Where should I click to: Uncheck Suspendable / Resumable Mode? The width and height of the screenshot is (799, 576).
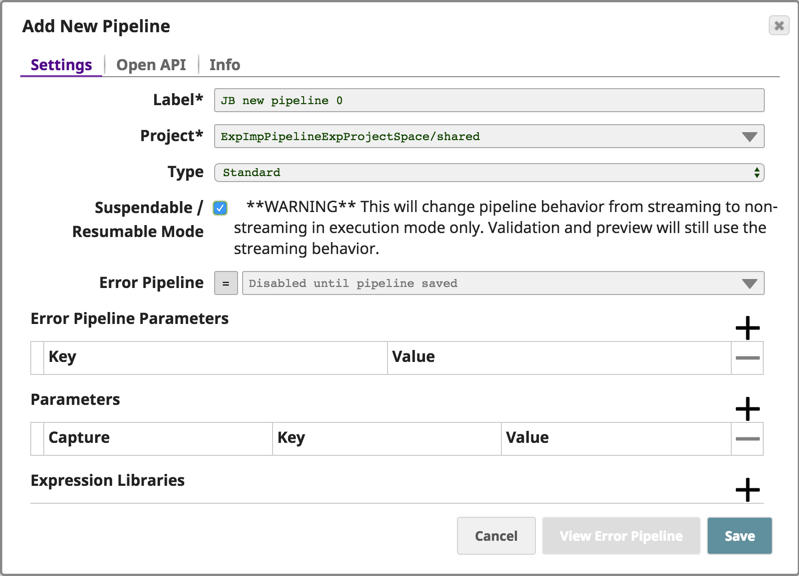click(x=220, y=208)
